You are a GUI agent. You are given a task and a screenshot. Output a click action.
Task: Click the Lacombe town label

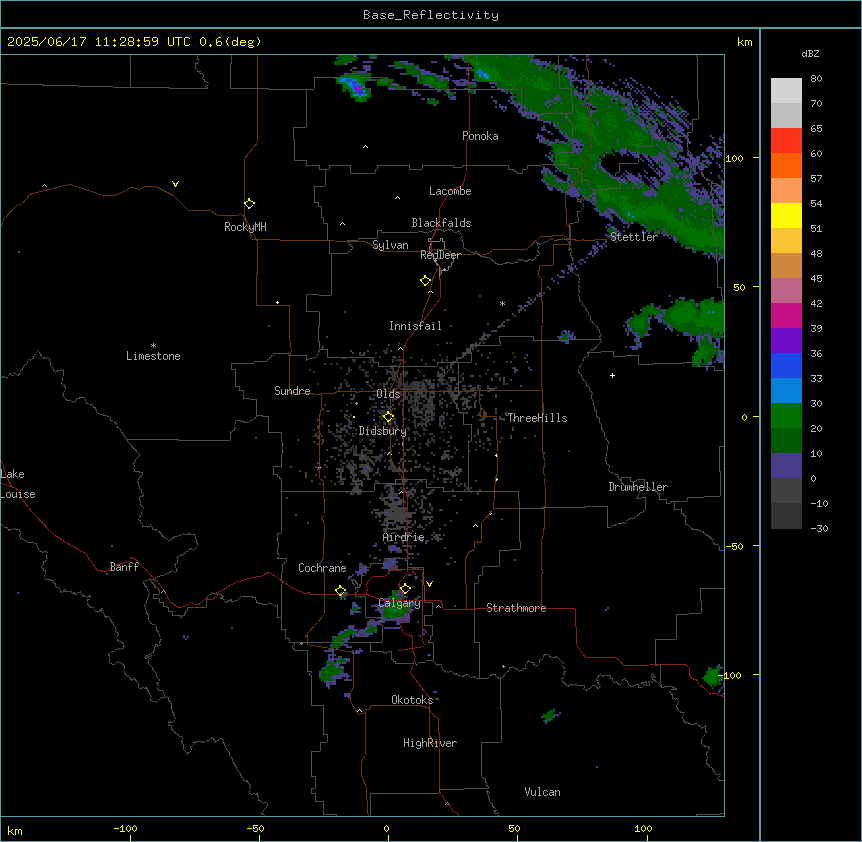(x=450, y=191)
